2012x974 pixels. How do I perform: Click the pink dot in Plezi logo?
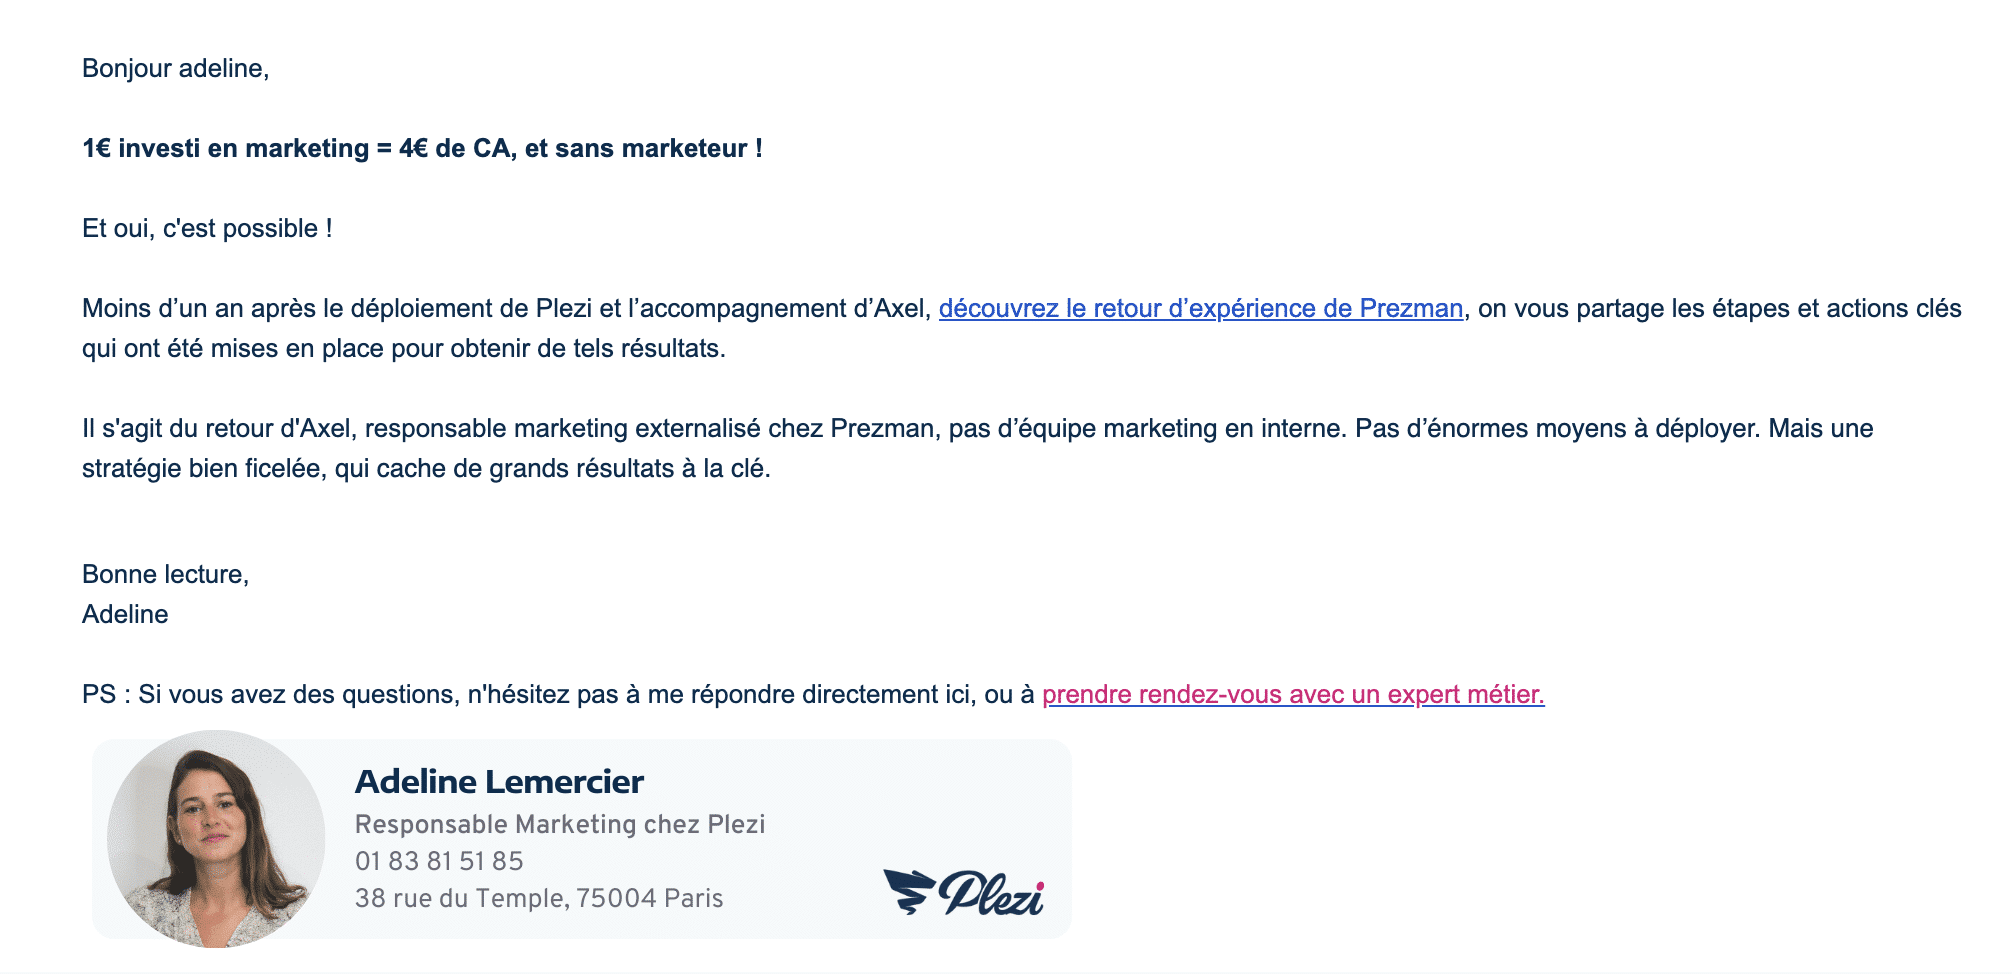pyautogui.click(x=1040, y=885)
